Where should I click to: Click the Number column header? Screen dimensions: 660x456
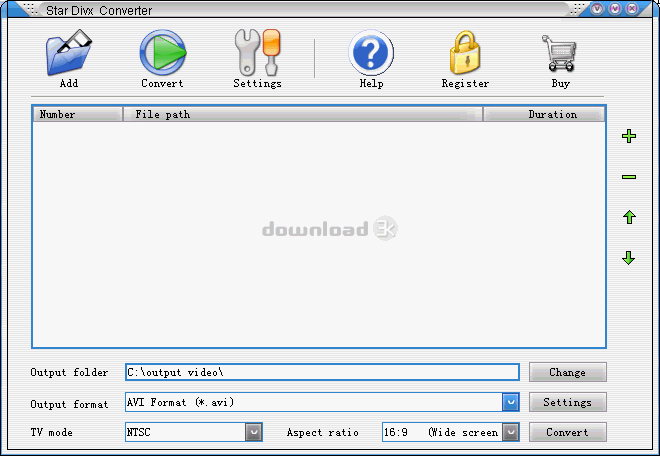click(77, 114)
